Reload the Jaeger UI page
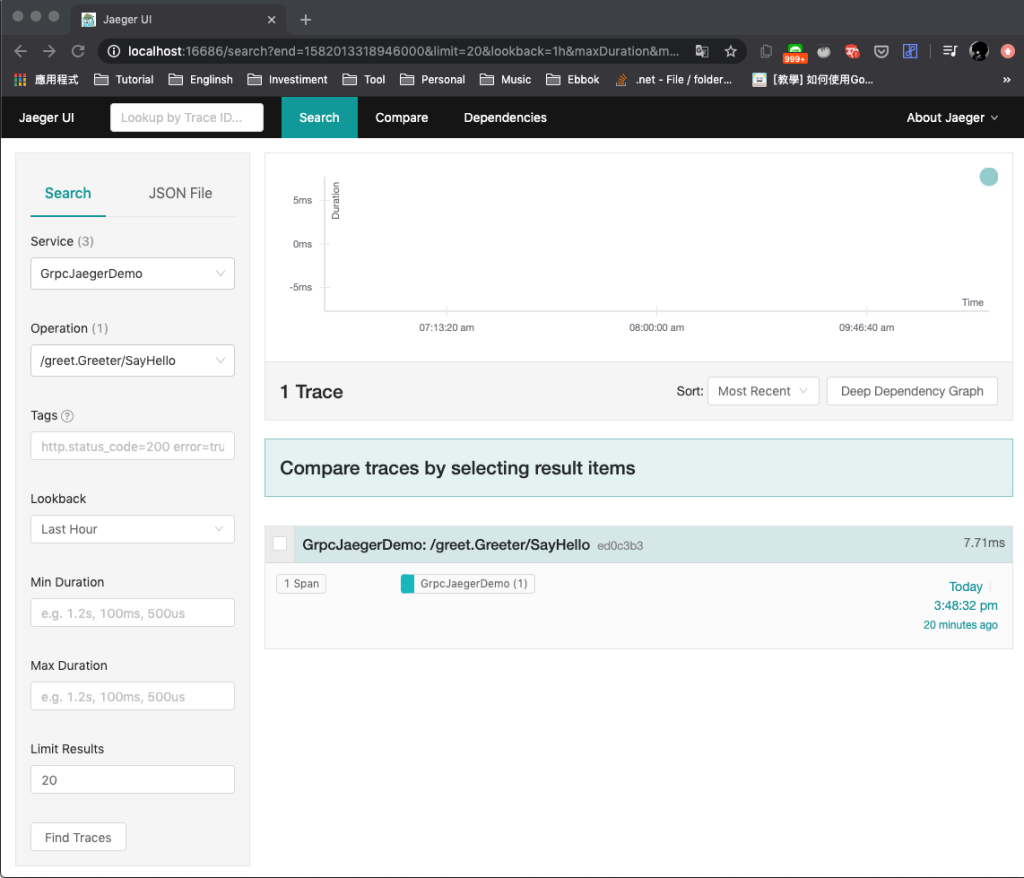 pos(78,51)
